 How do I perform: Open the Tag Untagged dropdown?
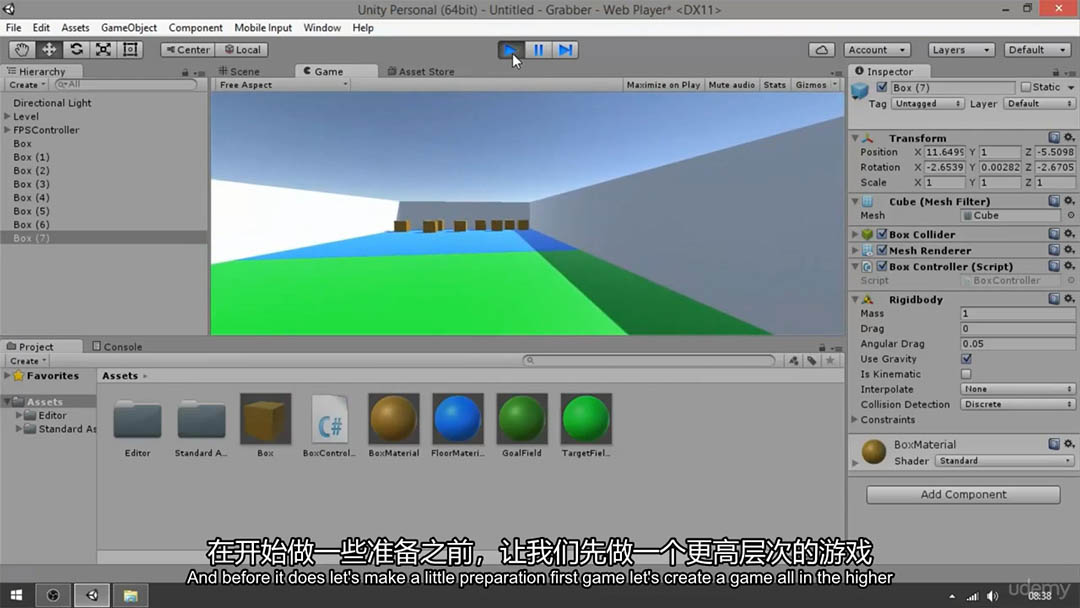click(x=928, y=103)
